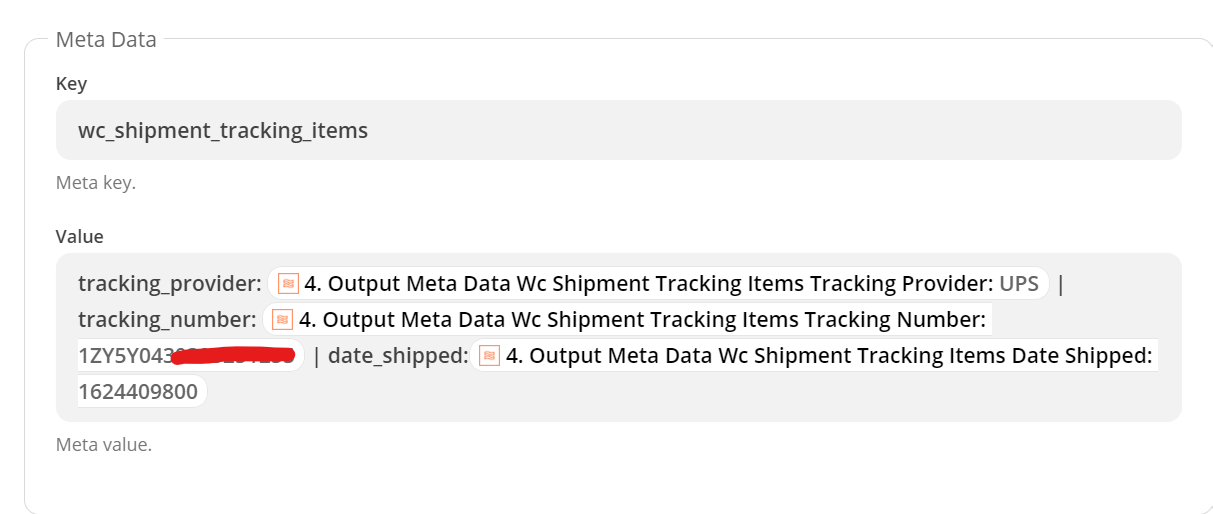Click the 'Meta value.' help text
This screenshot has height=514, width=1213.
pos(104,444)
